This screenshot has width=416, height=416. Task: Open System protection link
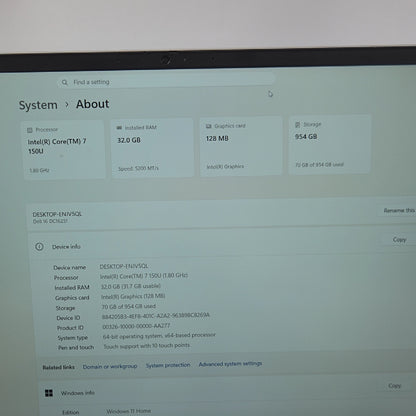(x=168, y=365)
